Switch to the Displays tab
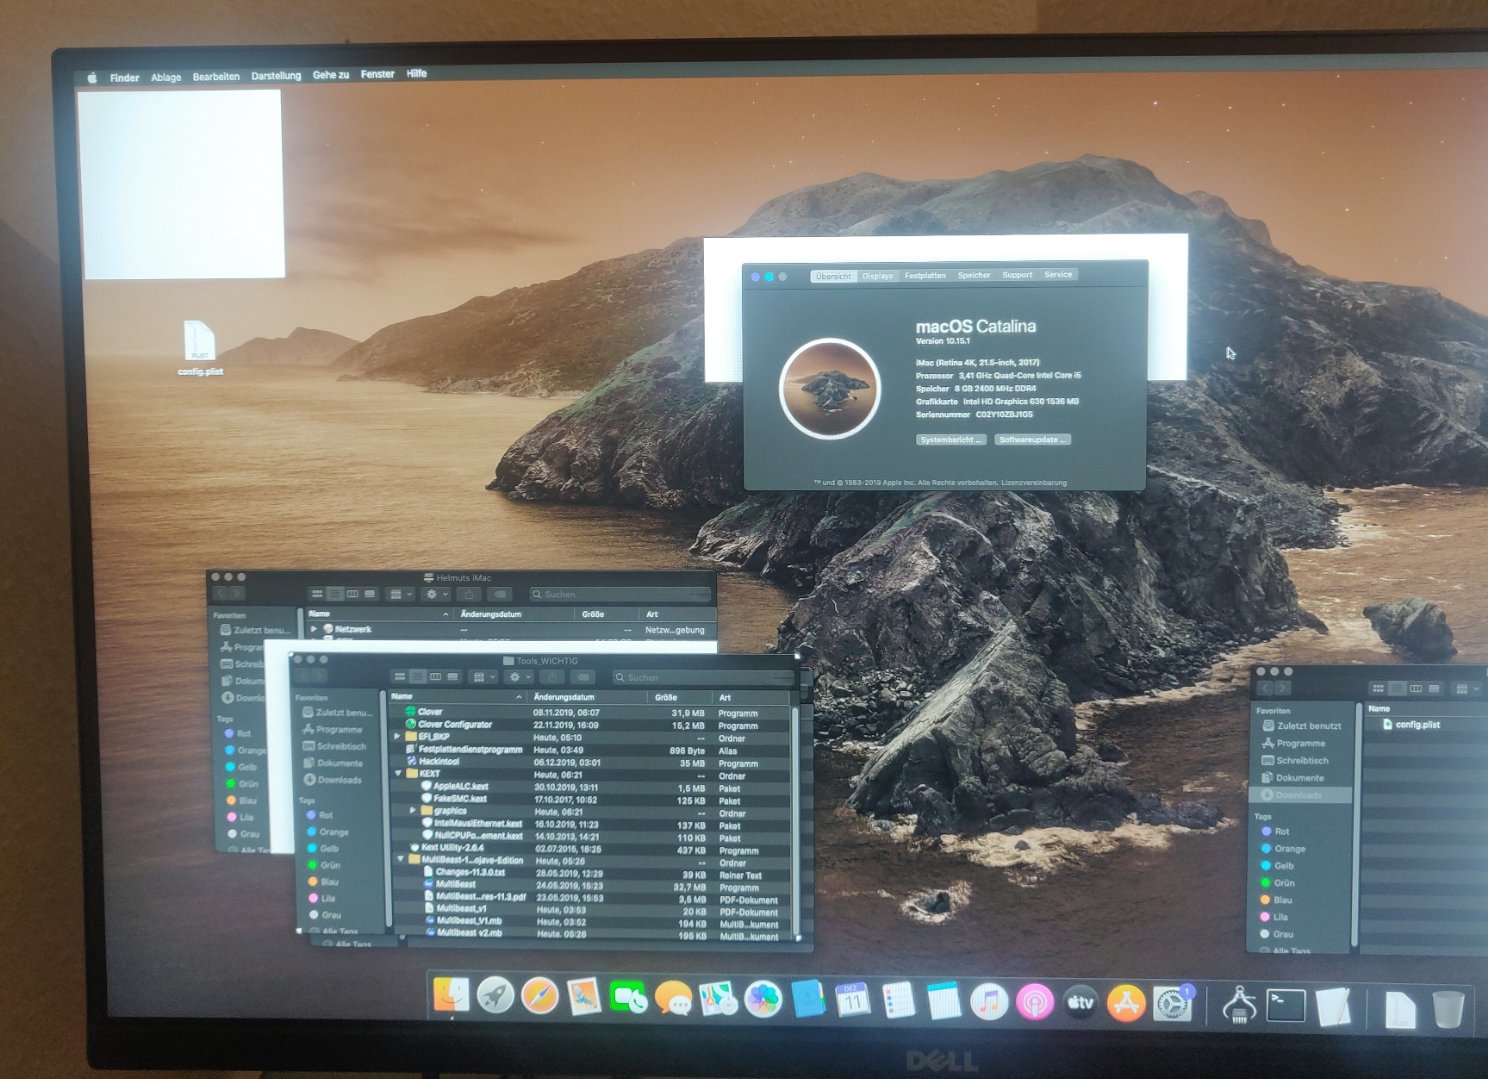The width and height of the screenshot is (1488, 1079). tap(877, 276)
